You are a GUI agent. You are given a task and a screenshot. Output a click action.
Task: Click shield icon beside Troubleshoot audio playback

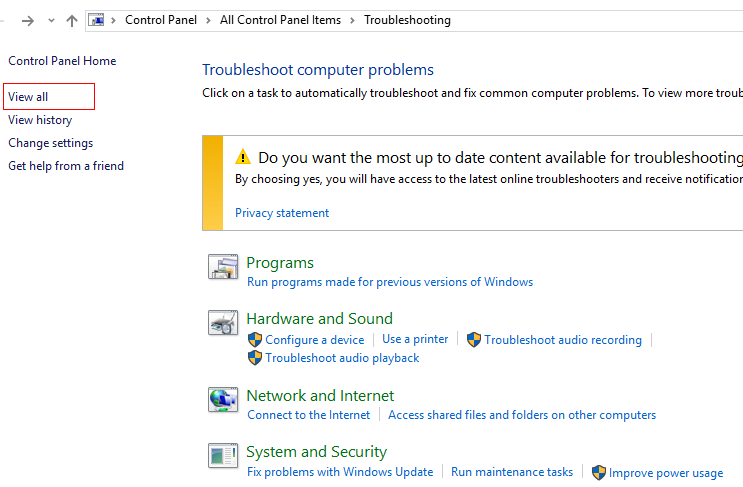click(x=255, y=358)
